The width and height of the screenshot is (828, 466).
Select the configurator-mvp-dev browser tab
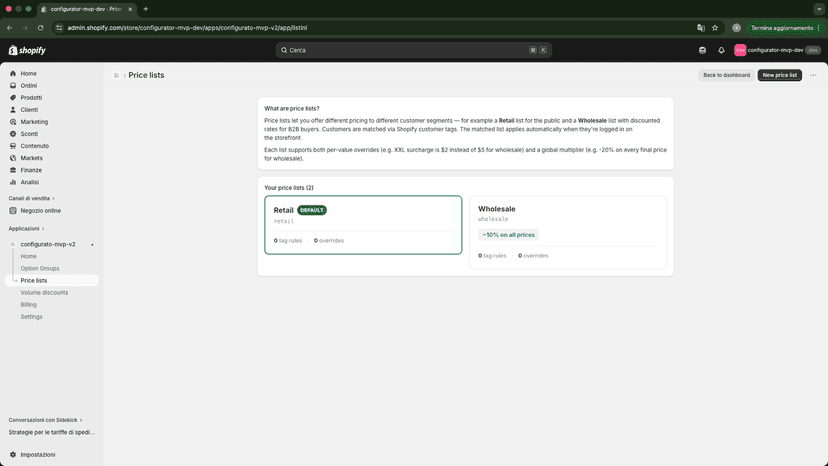87,9
